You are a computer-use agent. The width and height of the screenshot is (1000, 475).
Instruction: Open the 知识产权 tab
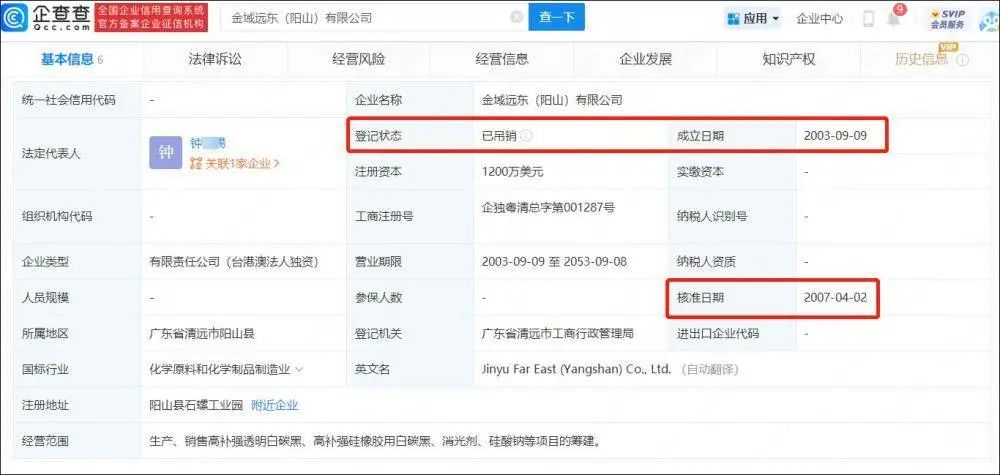pyautogui.click(x=789, y=60)
